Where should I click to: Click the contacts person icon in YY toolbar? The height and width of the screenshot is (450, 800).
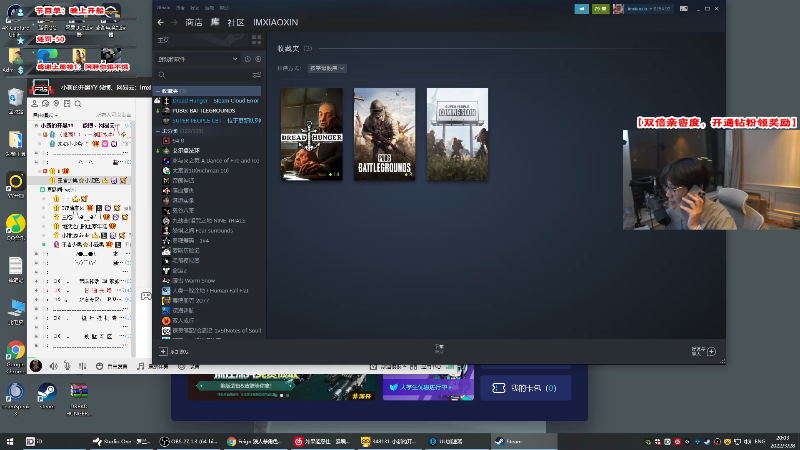[x=35, y=104]
